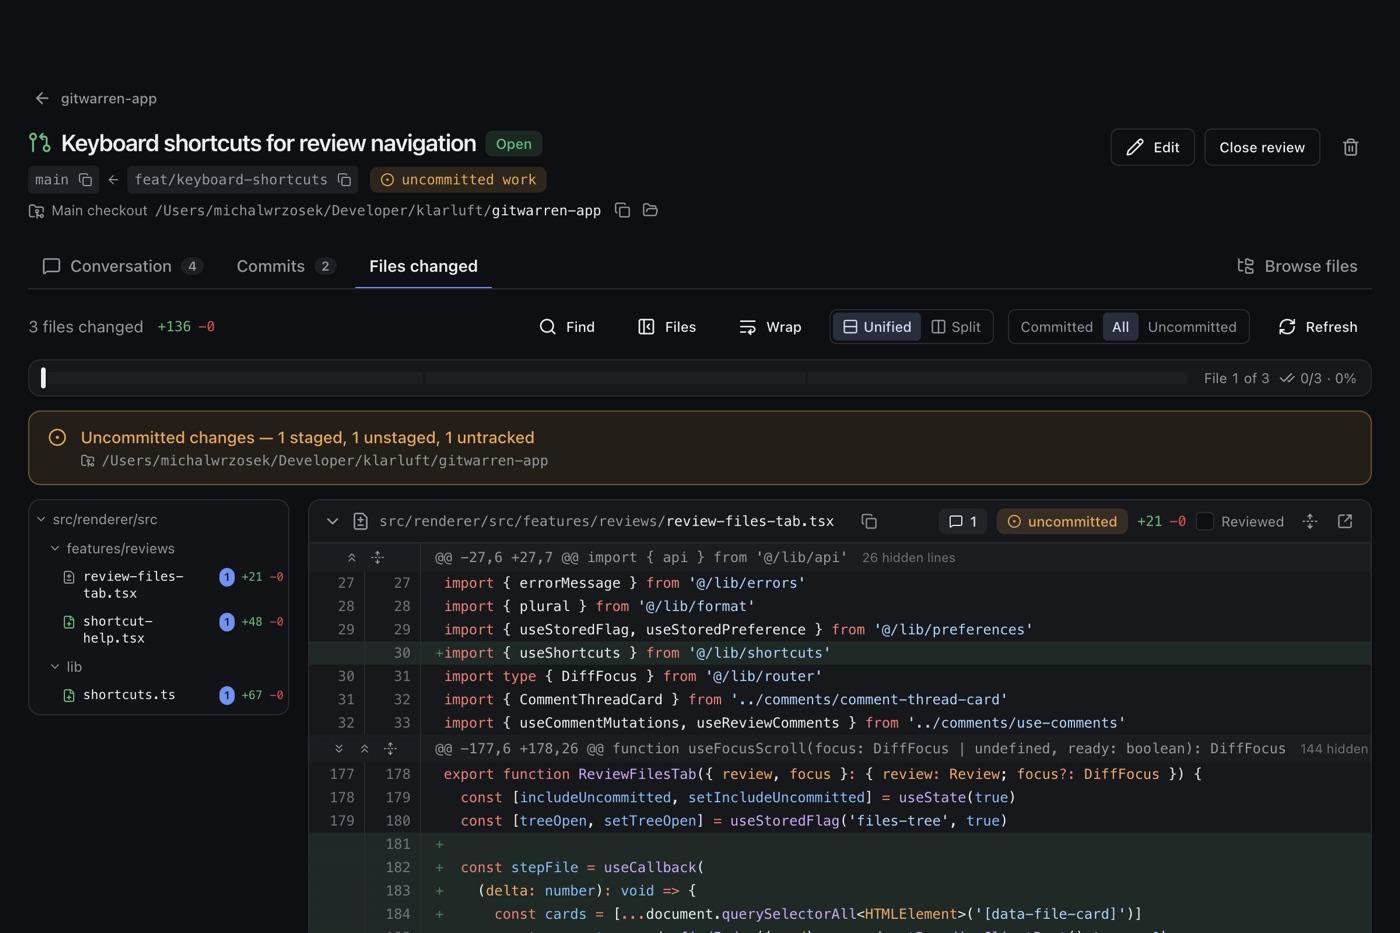
Task: Copy the main branch name
Action: 85,180
